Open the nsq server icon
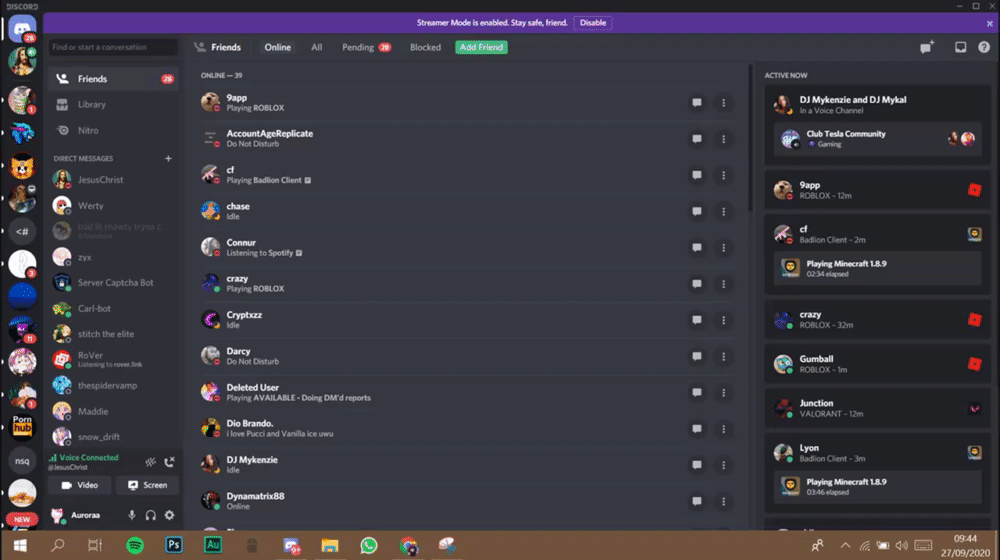 22,461
